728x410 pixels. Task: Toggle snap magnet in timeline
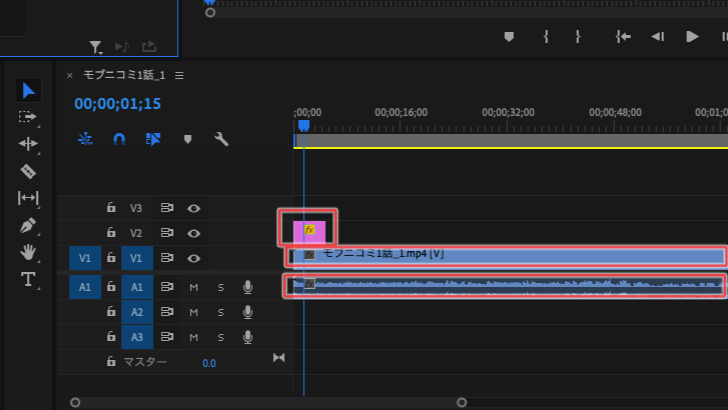point(119,139)
